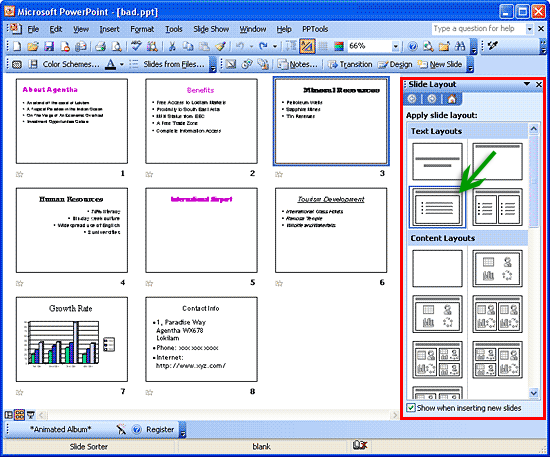Screen dimensions: 550x457
Task: Open the Insert menu
Action: pyautogui.click(x=109, y=29)
